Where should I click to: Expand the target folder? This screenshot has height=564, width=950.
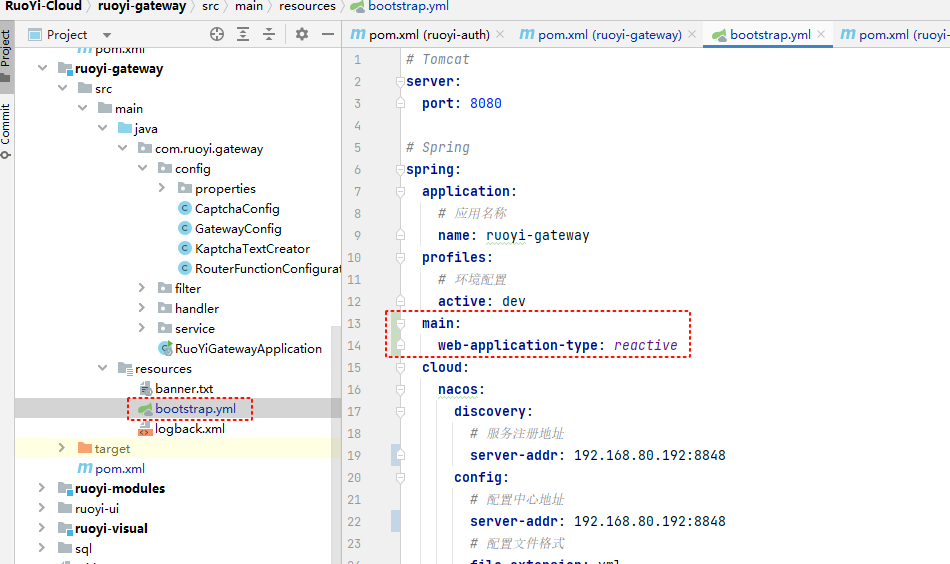click(62, 448)
